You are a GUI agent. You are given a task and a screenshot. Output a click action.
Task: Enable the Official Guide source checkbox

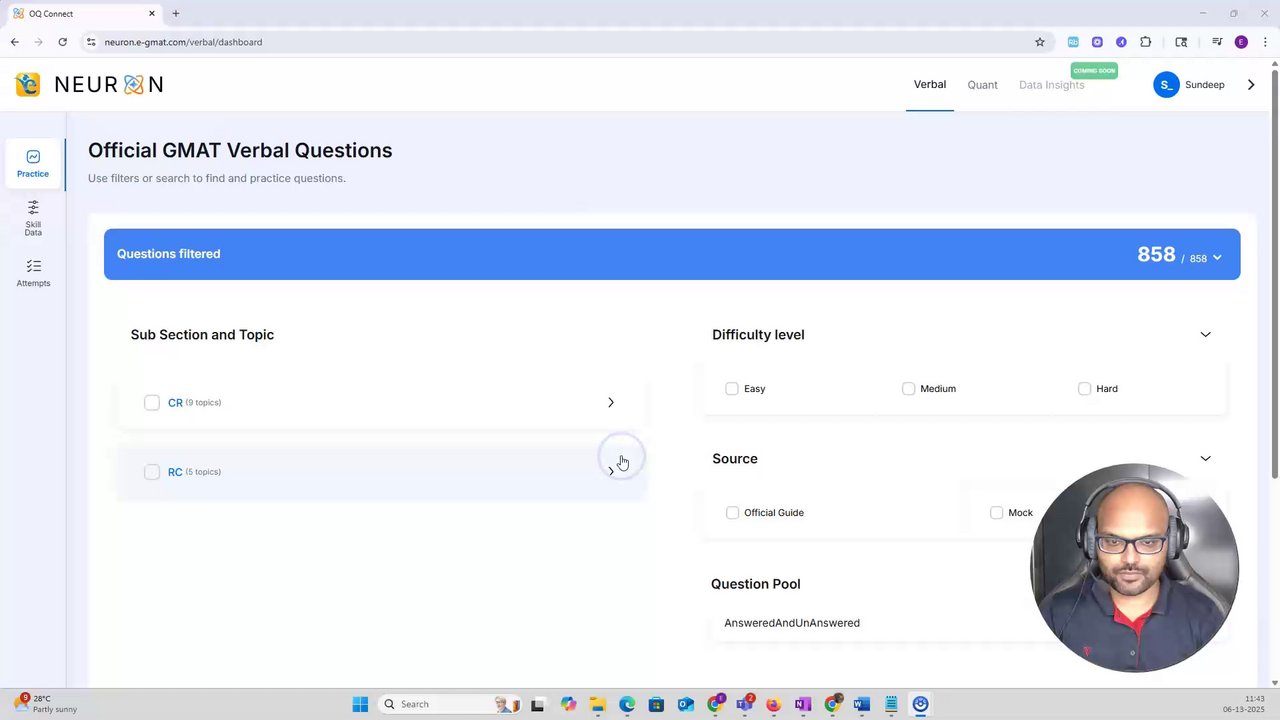tap(732, 513)
